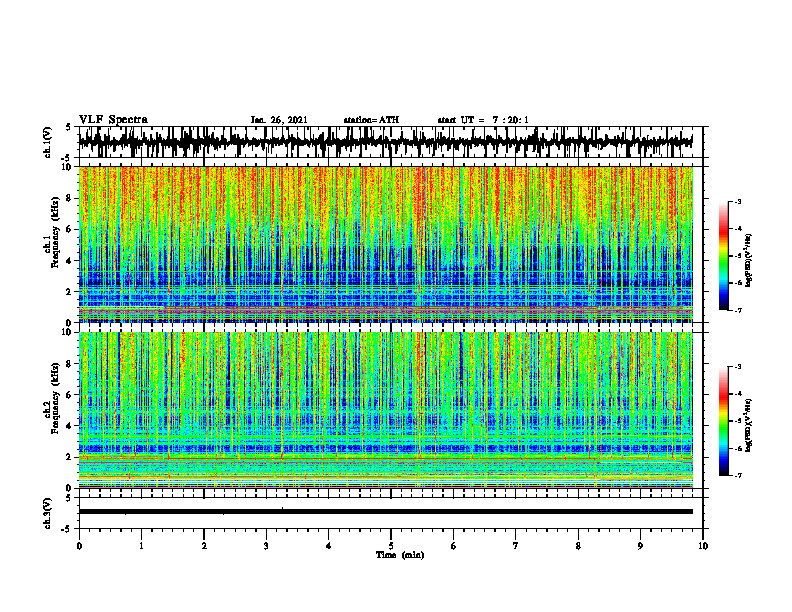Click the ch.1(V) axis upper "5" tick label
This screenshot has height=612, width=792.
coord(68,128)
